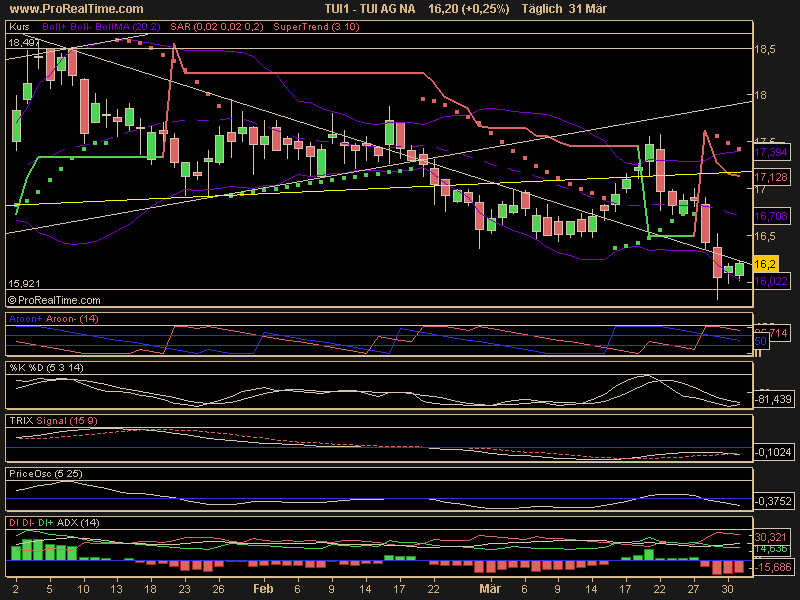This screenshot has height=600, width=800.
Task: Click the orange 16,2 current price tag
Action: pyautogui.click(x=764, y=265)
